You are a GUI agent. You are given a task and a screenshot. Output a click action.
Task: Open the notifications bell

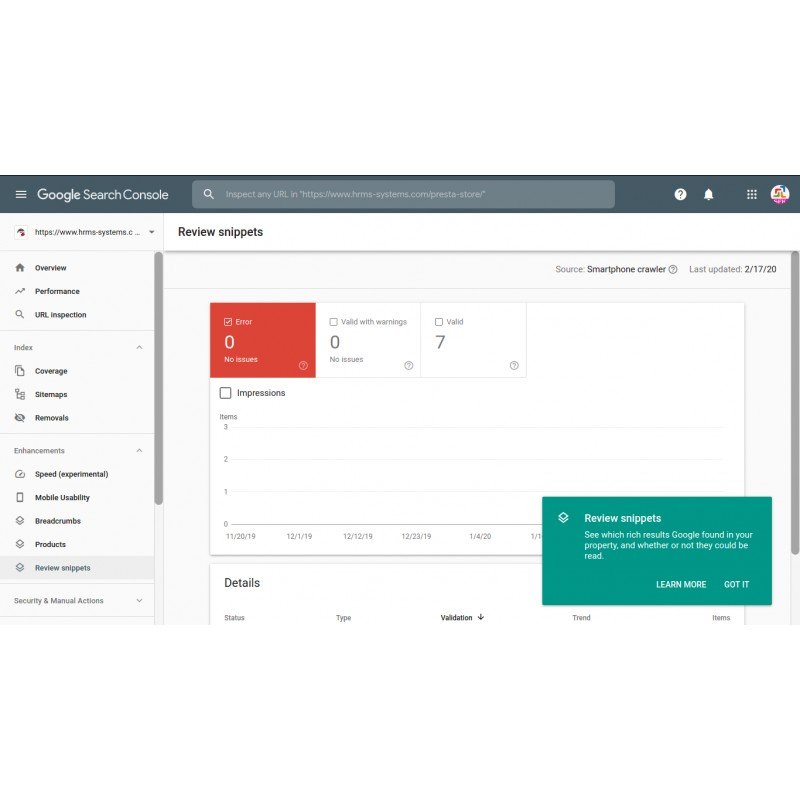coord(709,194)
